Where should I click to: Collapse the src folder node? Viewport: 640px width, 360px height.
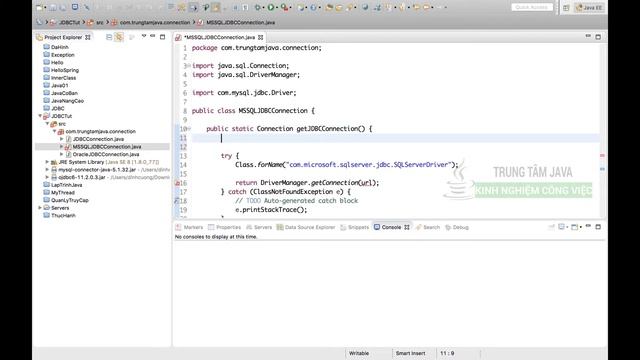coord(47,124)
